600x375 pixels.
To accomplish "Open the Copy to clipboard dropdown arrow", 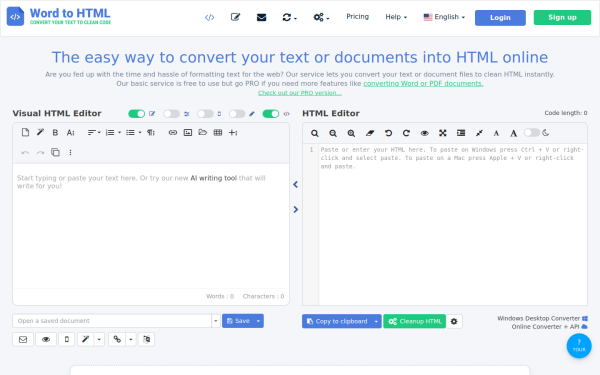I will point(377,321).
